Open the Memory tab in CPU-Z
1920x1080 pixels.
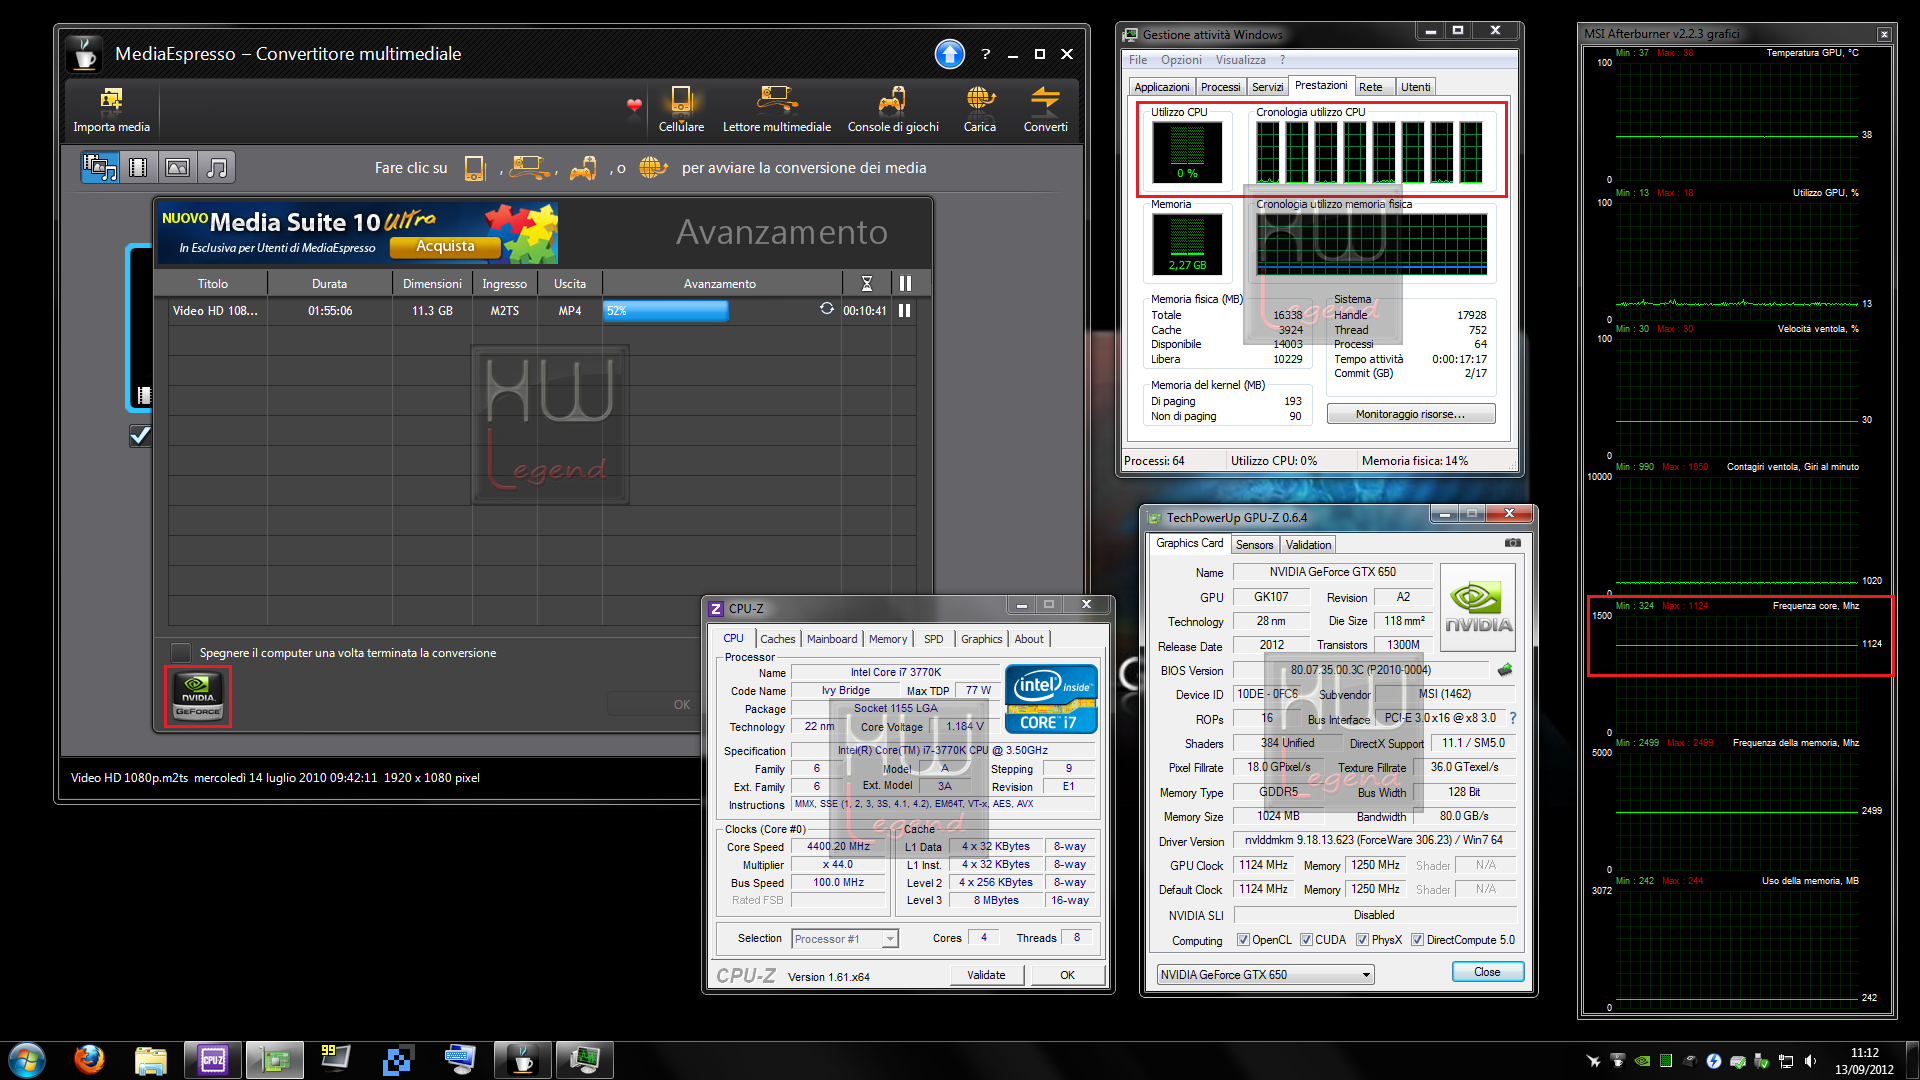[x=887, y=639]
